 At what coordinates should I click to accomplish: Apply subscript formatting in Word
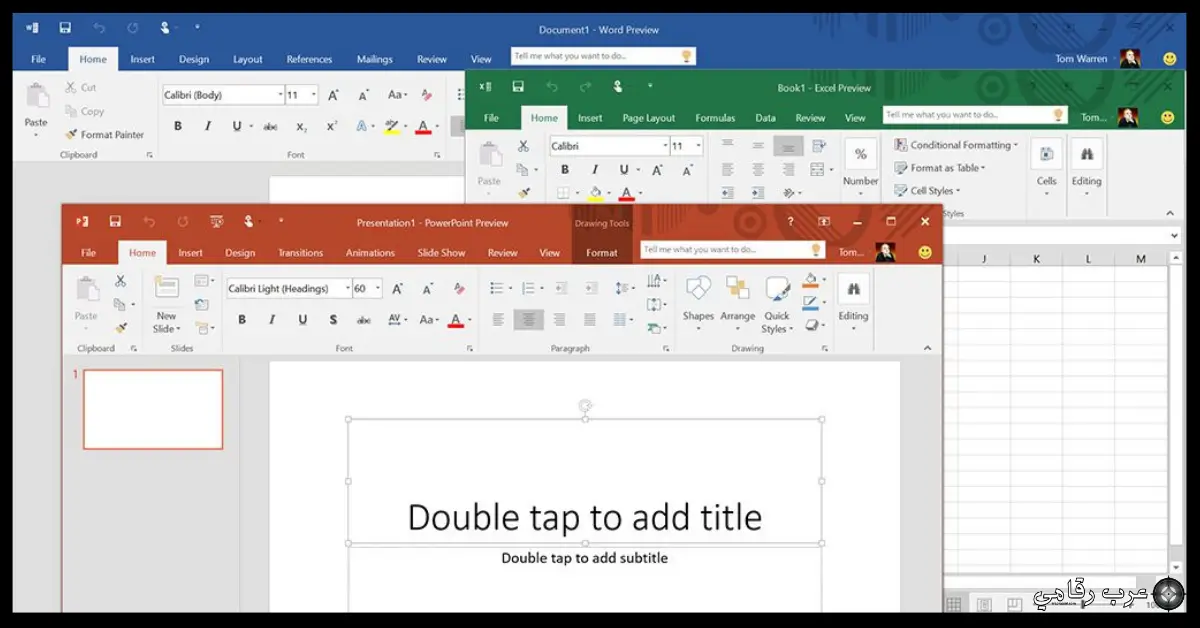pos(301,127)
